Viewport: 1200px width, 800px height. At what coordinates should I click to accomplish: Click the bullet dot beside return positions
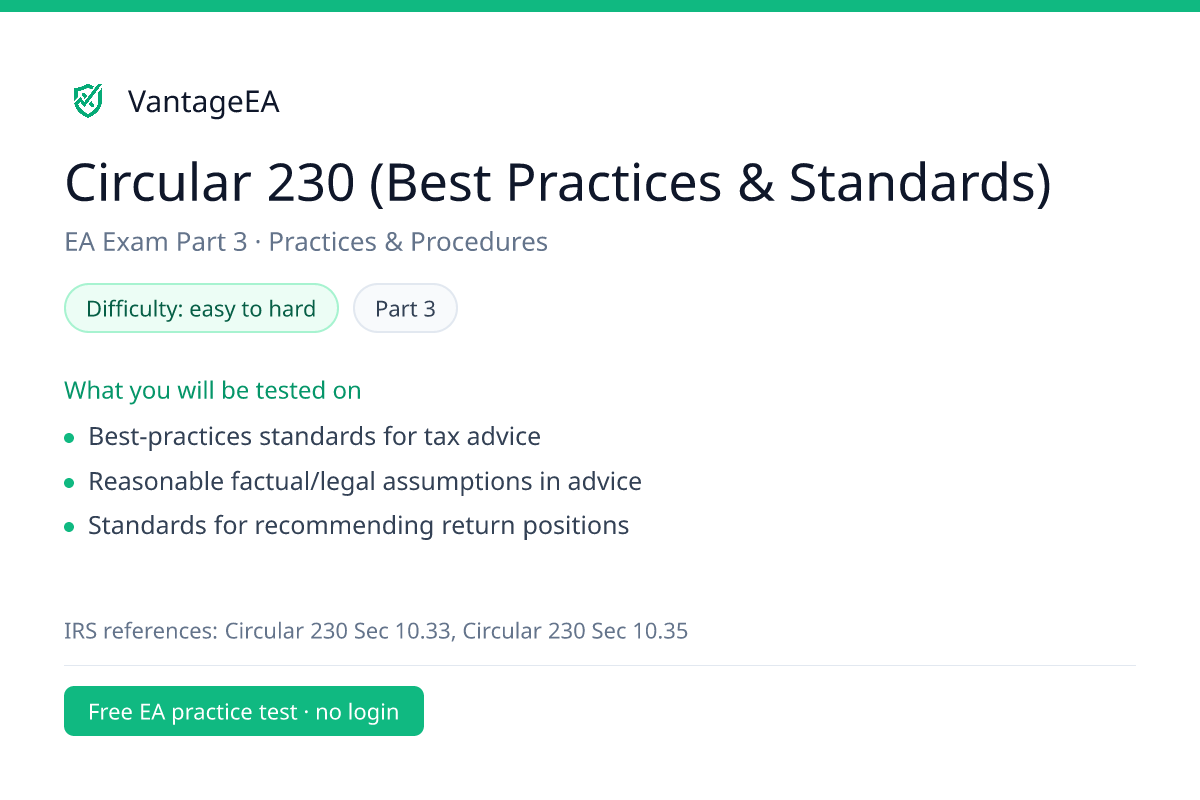[x=69, y=527]
